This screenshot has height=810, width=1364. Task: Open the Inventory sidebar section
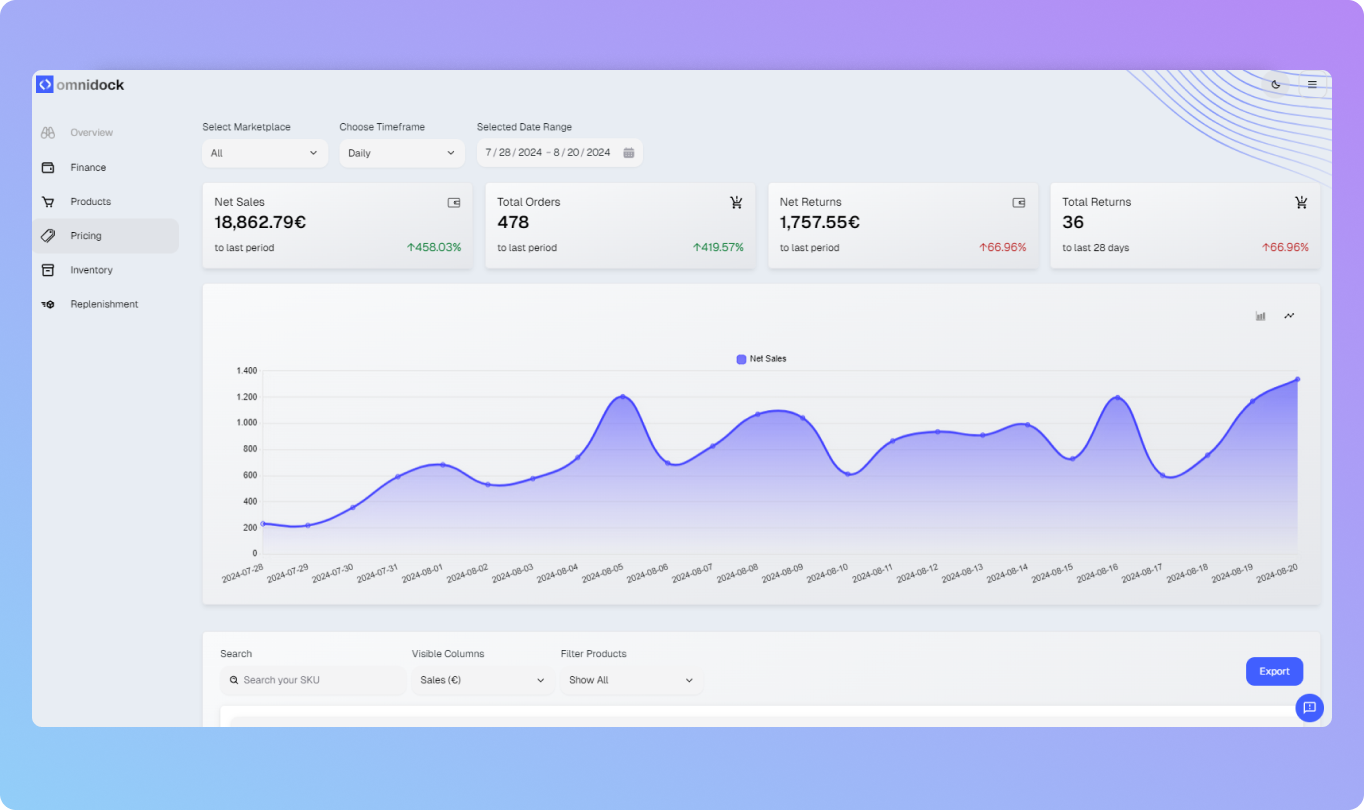pos(91,270)
